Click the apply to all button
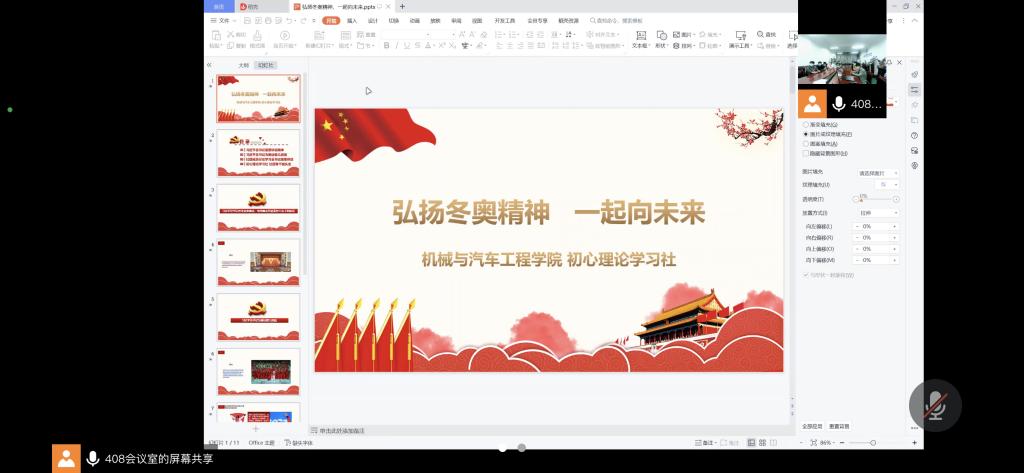This screenshot has height=473, width=1024. tap(812, 426)
